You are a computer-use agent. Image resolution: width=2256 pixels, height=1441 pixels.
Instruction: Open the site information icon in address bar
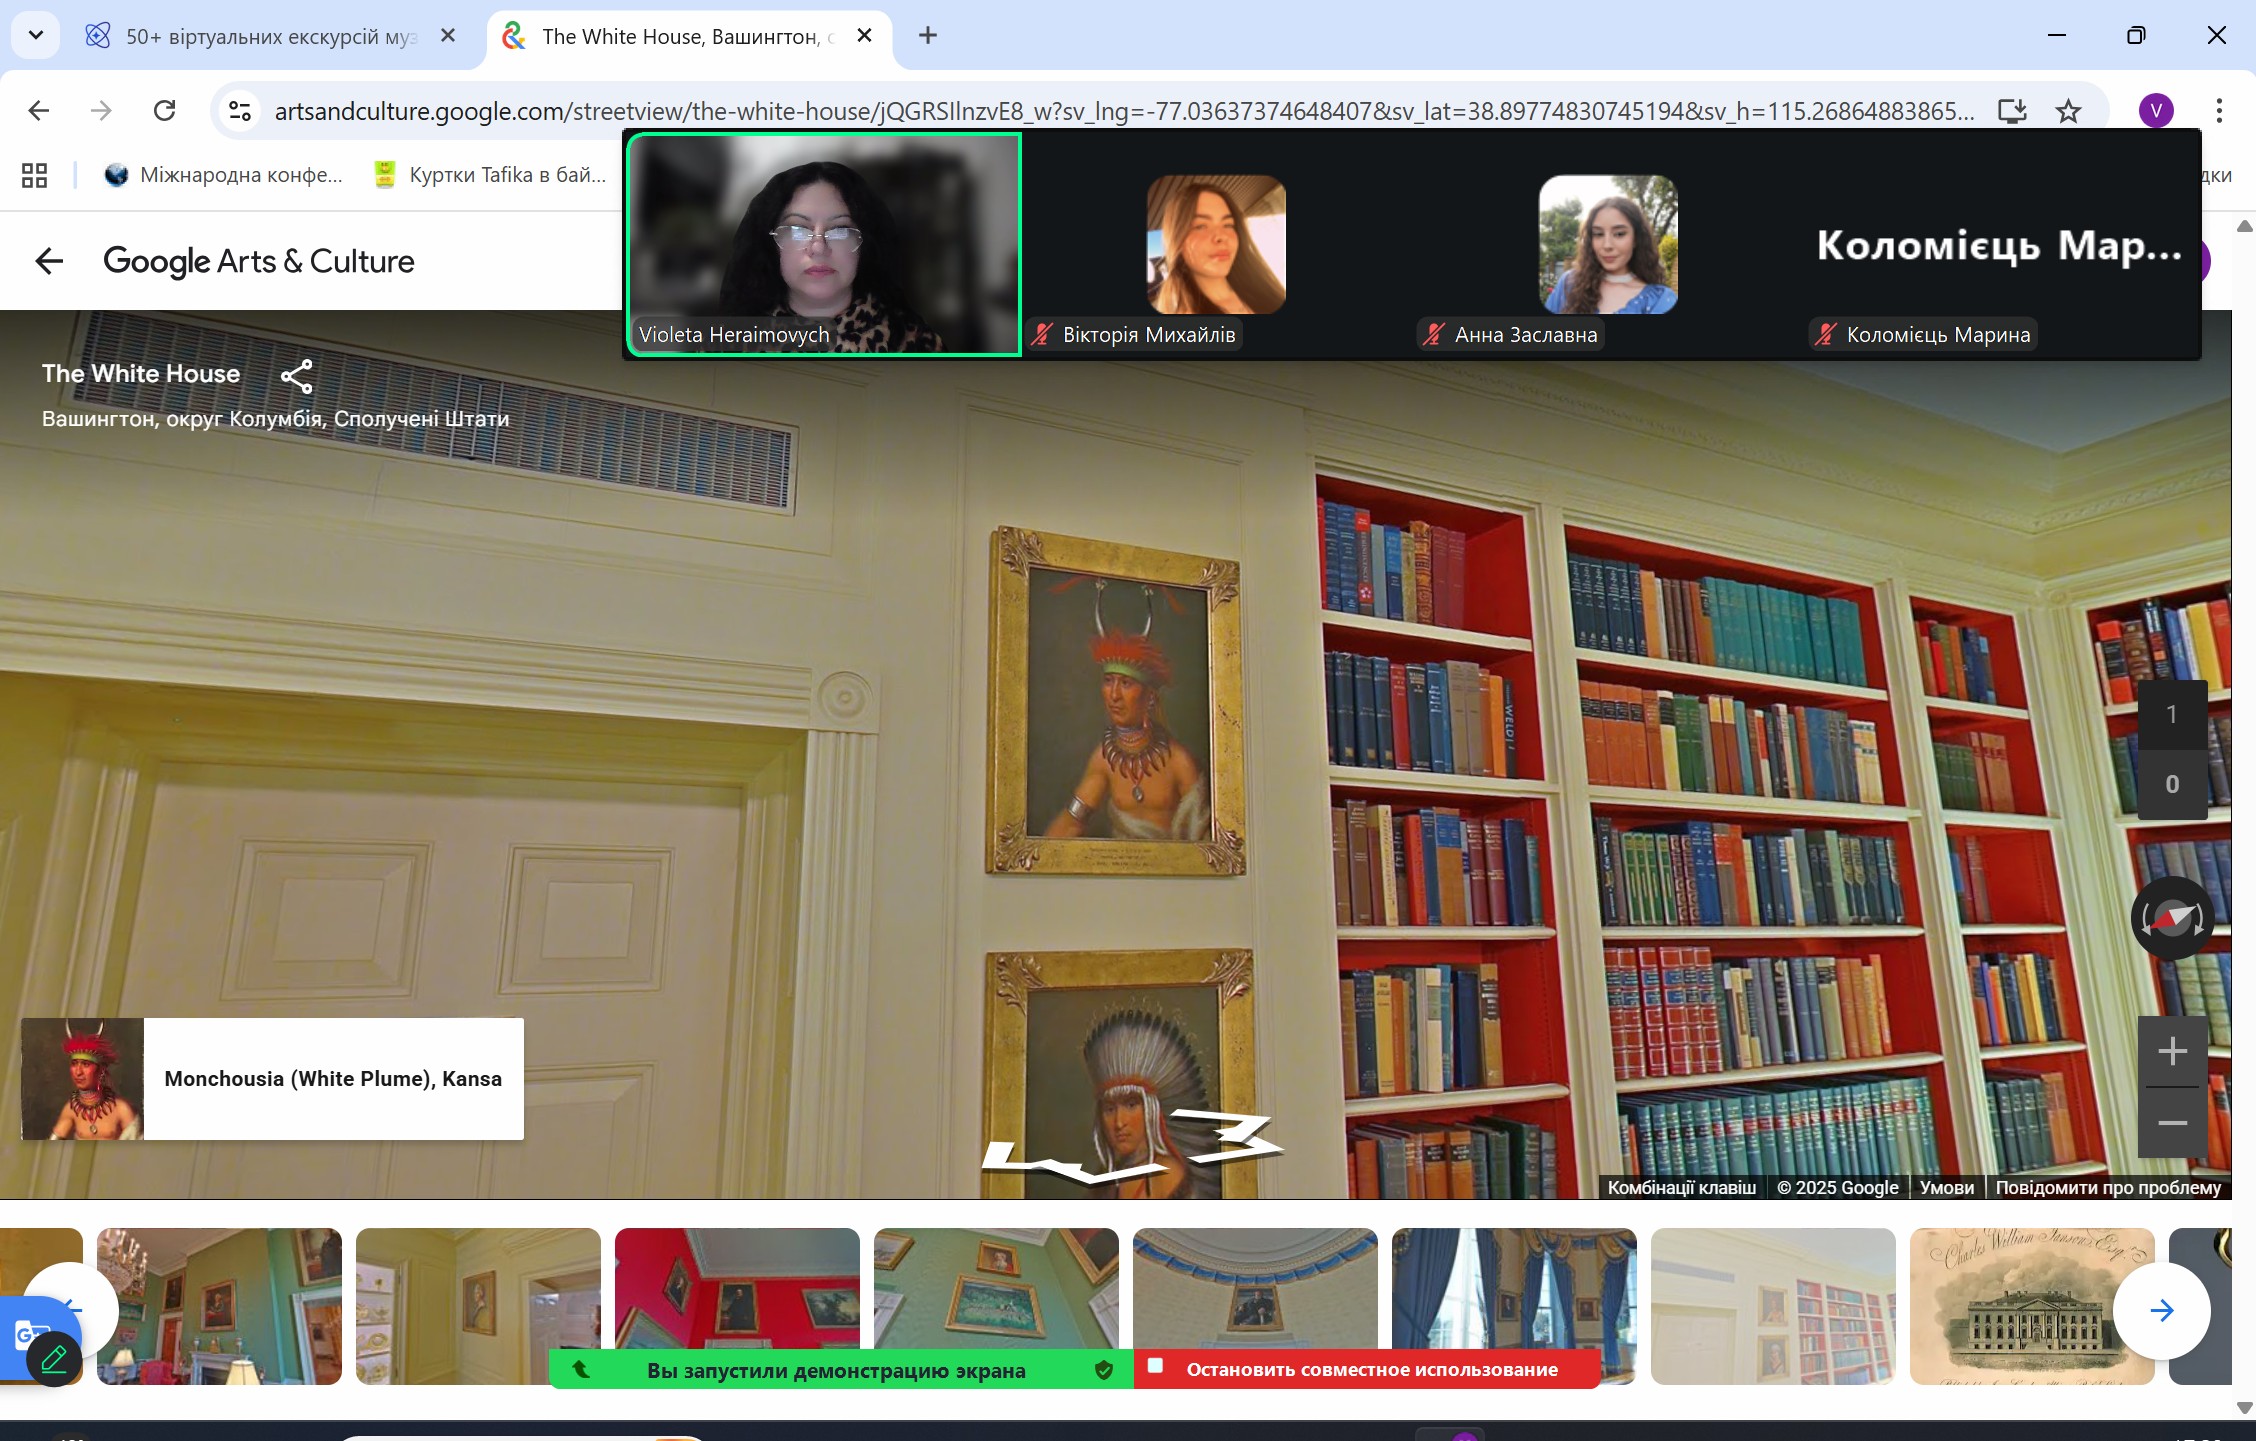click(x=240, y=111)
